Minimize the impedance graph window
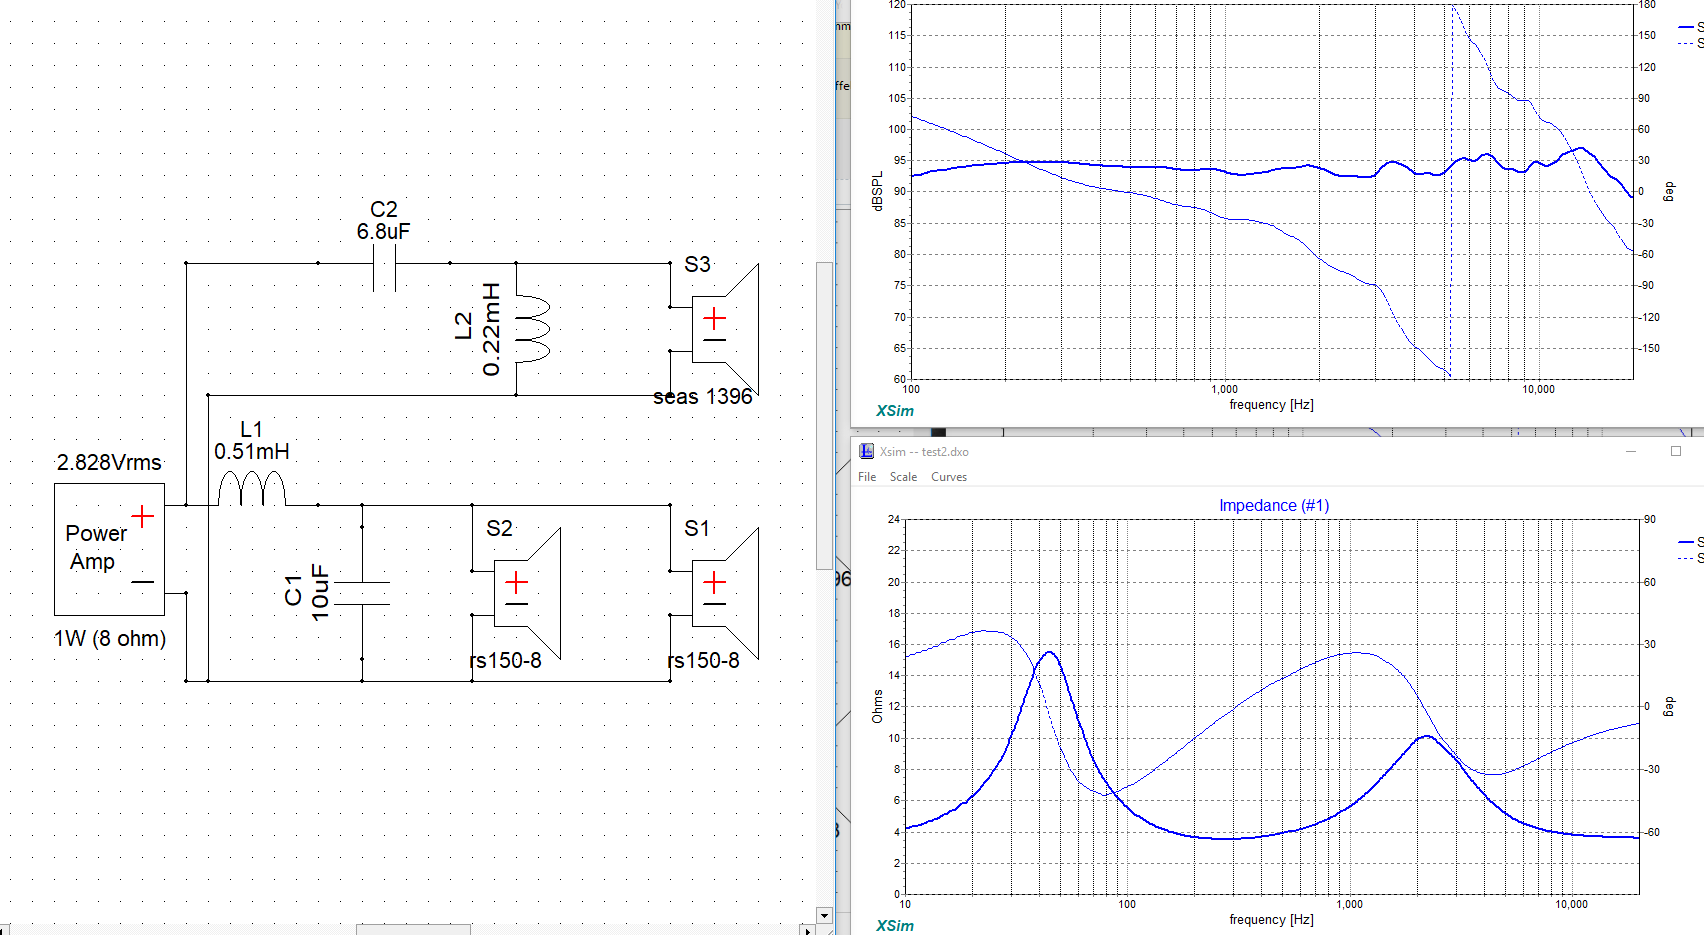The height and width of the screenshot is (935, 1704). (1631, 452)
